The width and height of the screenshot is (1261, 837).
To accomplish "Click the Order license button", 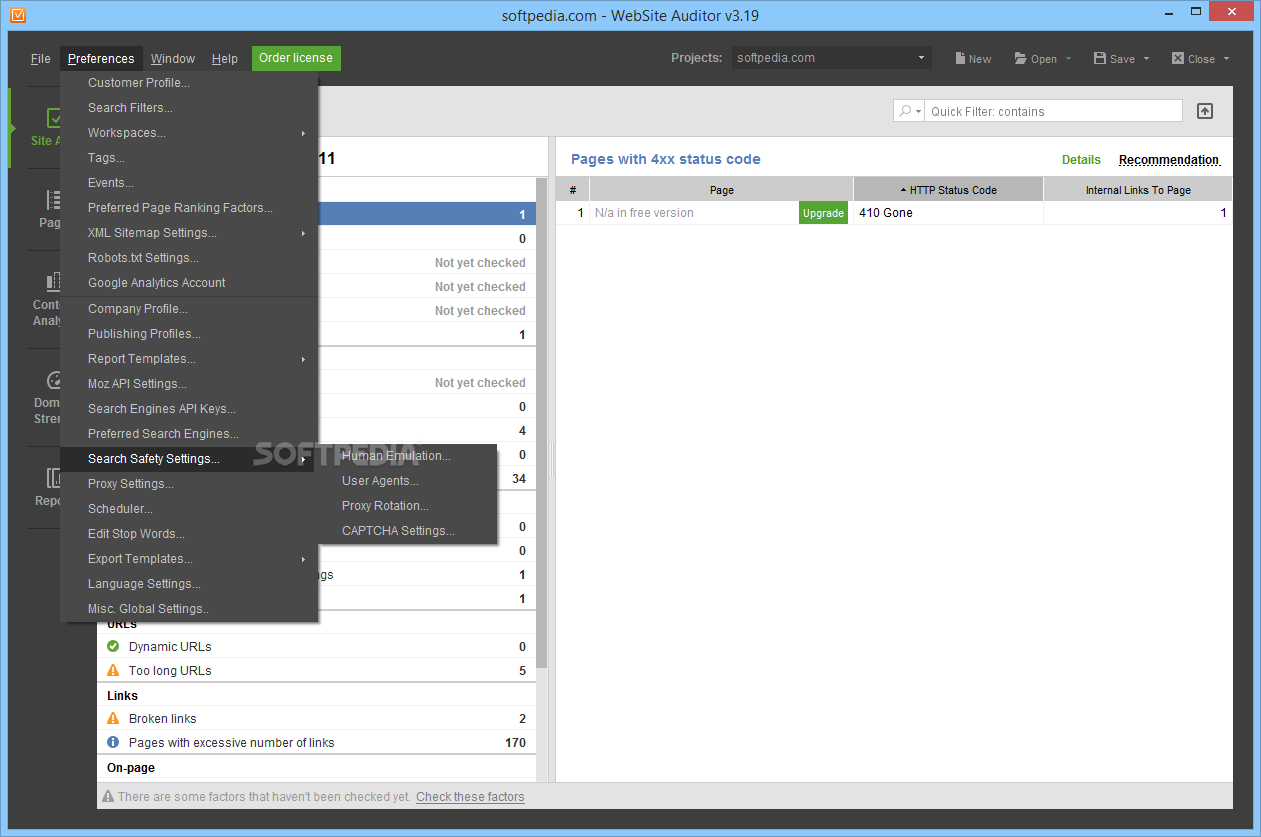I will tap(296, 58).
